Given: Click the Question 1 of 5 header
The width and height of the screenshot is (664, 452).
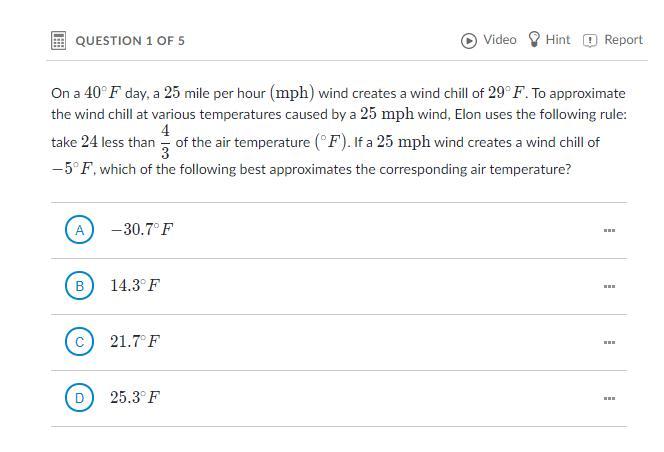Looking at the screenshot, I should coord(130,41).
